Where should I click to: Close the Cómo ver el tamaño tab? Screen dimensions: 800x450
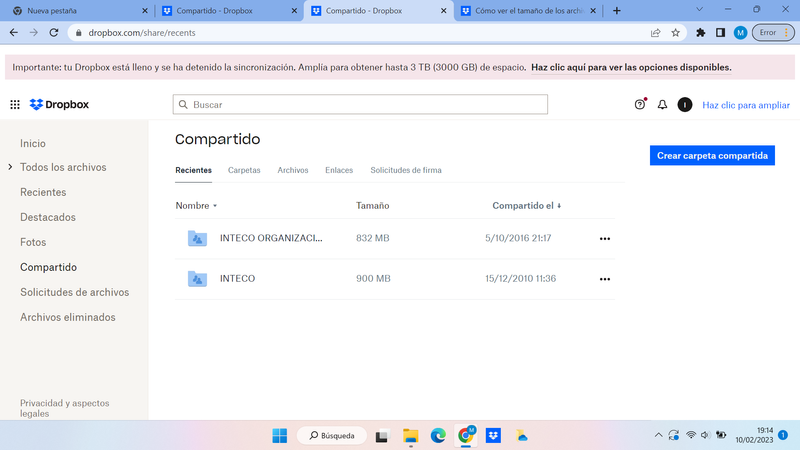point(593,11)
